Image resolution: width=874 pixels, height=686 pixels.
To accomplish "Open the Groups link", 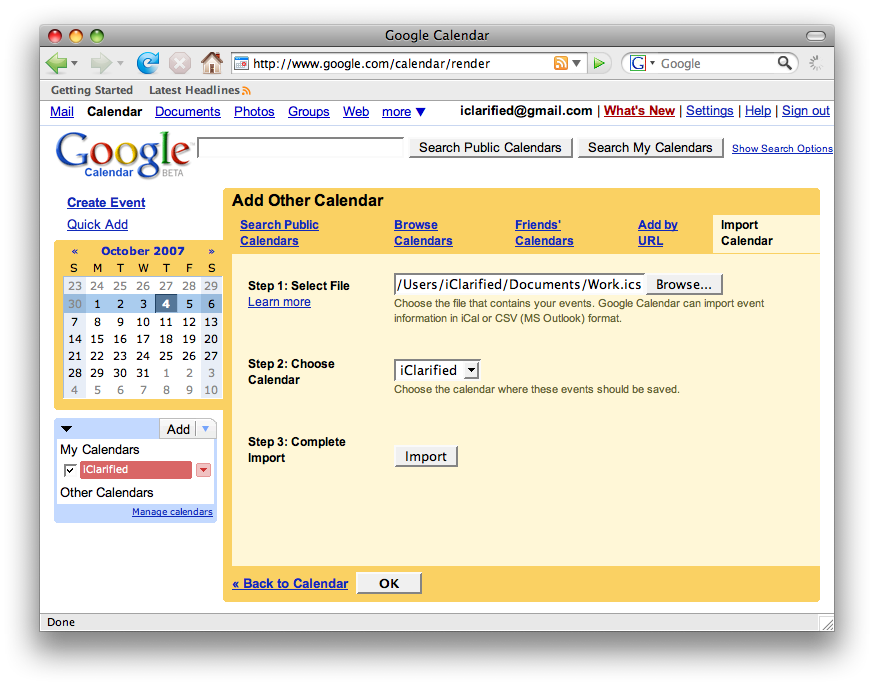I will point(309,112).
